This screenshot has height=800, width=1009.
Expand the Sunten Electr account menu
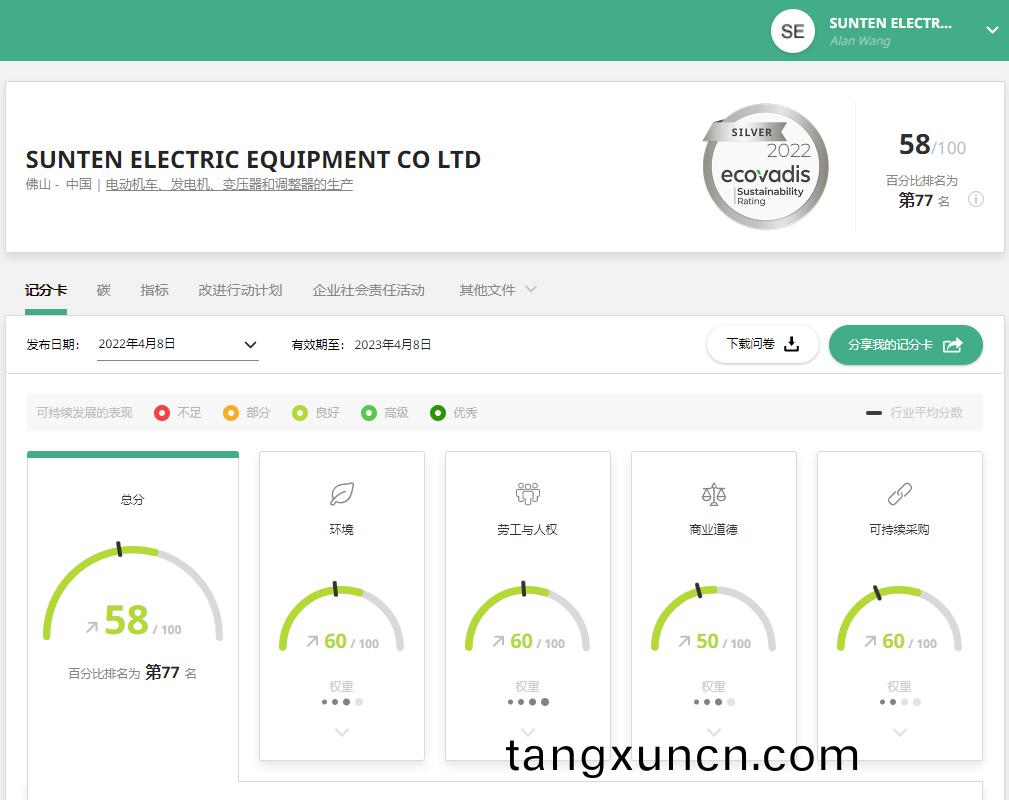[992, 30]
